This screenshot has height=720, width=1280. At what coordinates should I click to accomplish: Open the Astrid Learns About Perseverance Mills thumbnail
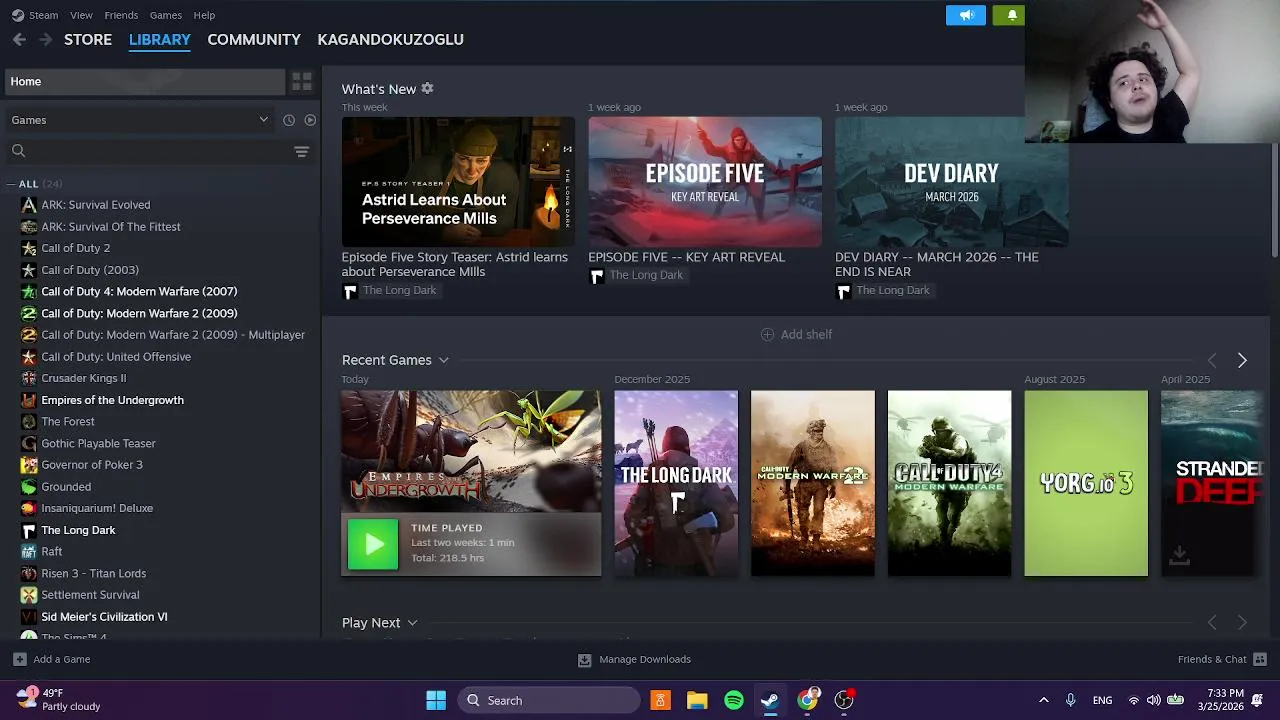coord(458,182)
